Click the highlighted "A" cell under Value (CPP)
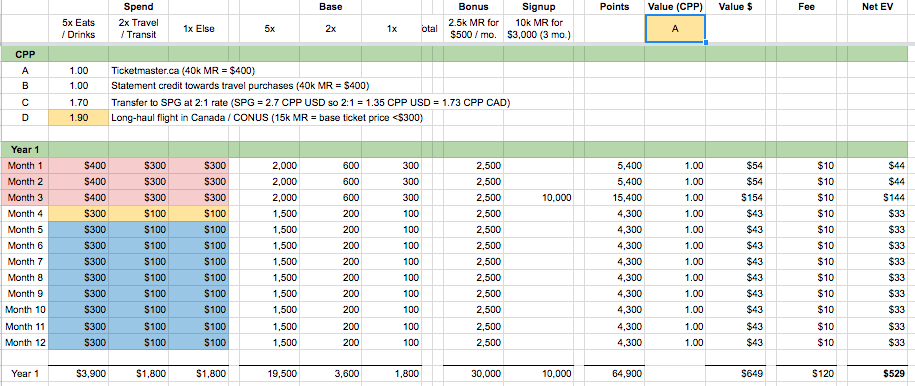The width and height of the screenshot is (915, 386). tap(675, 29)
